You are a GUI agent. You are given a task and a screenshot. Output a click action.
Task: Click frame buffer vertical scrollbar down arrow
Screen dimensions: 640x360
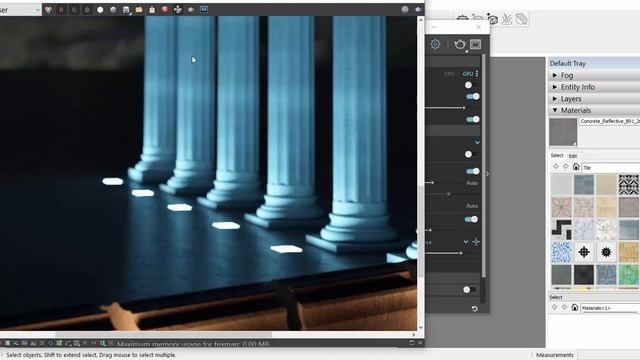pos(420,327)
